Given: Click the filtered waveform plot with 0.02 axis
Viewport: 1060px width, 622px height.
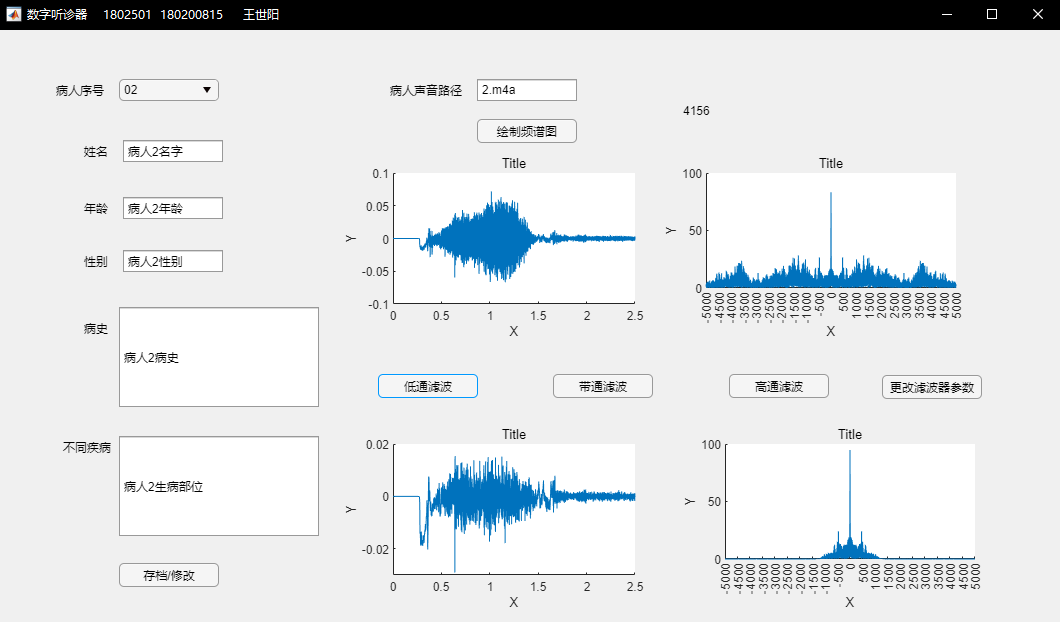Looking at the screenshot, I should point(514,509).
